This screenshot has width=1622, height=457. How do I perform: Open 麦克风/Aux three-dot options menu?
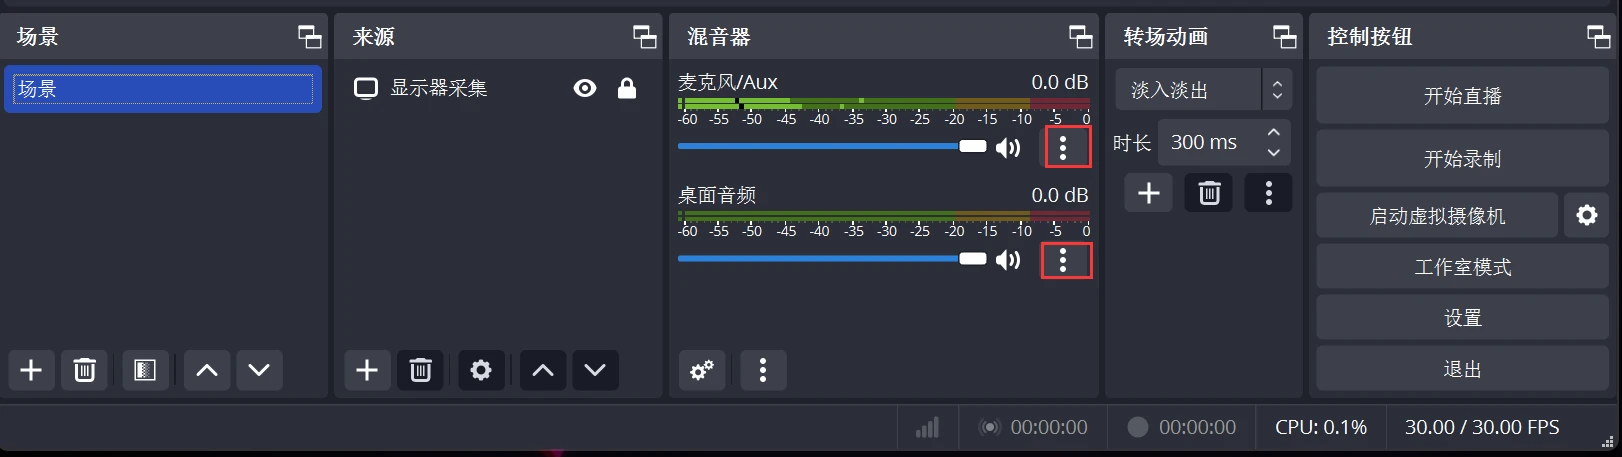click(1063, 148)
